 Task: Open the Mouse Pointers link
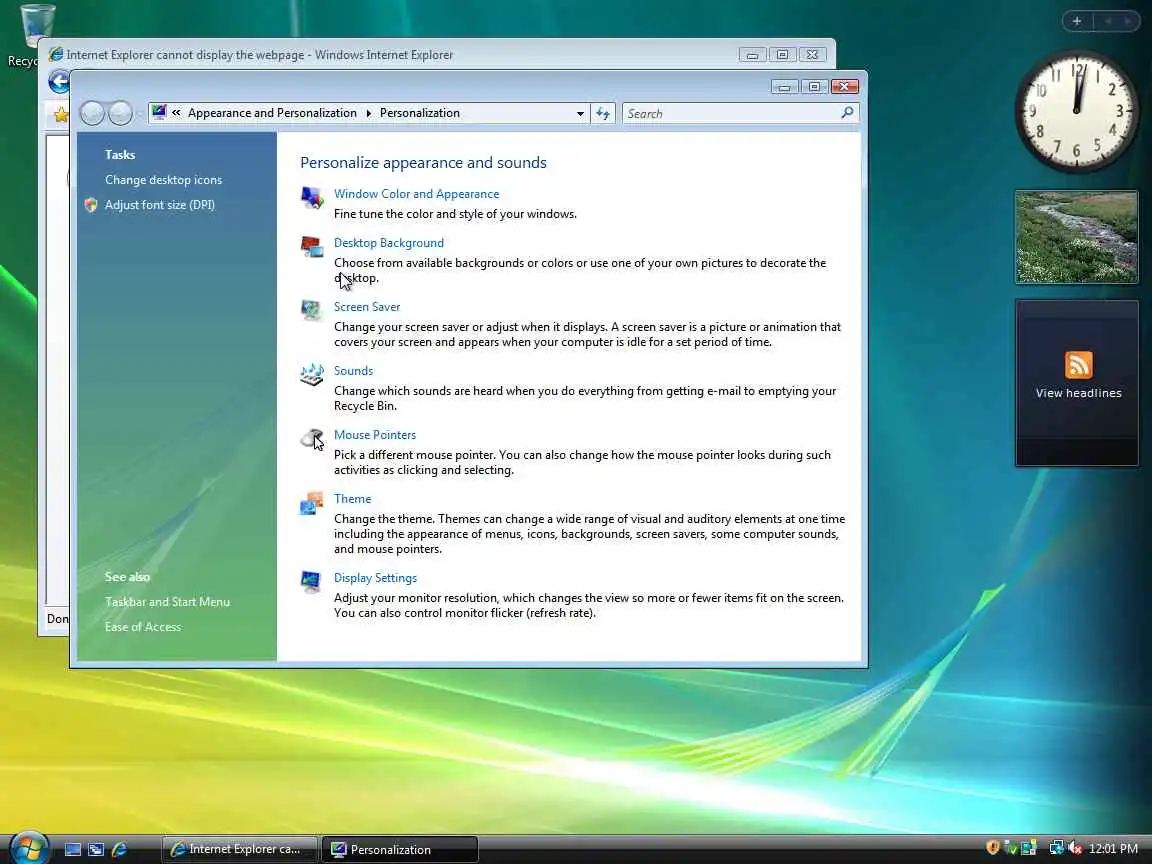coord(375,435)
